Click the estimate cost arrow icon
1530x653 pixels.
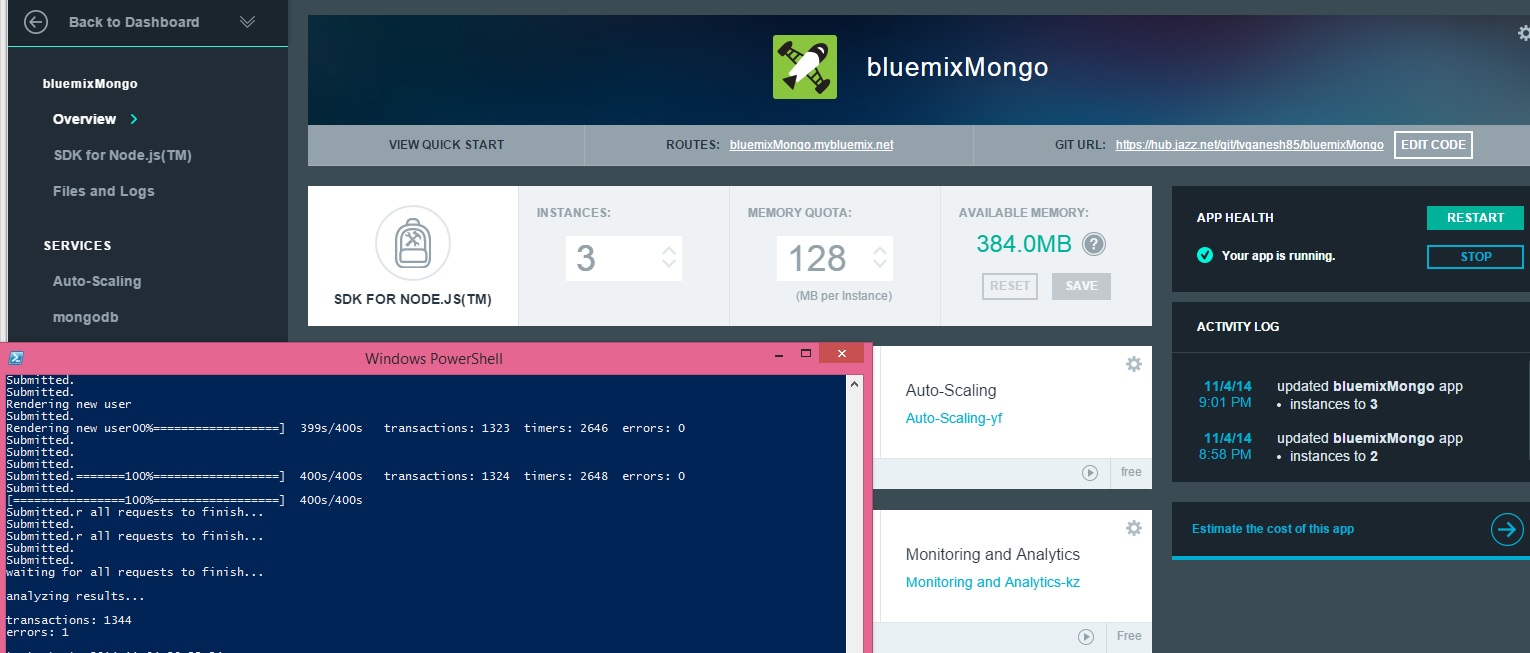(x=1506, y=529)
